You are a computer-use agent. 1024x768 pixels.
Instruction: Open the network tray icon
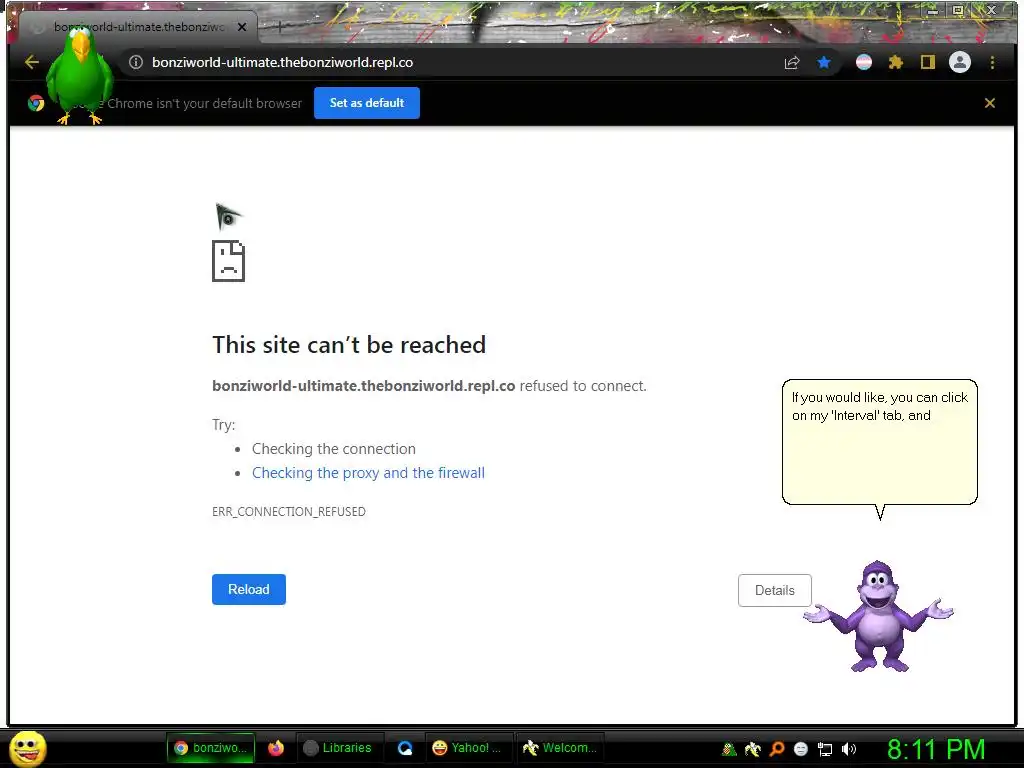825,749
